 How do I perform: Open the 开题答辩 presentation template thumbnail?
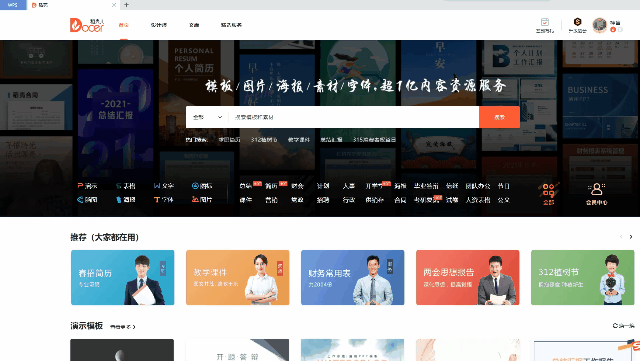[x=237, y=350]
